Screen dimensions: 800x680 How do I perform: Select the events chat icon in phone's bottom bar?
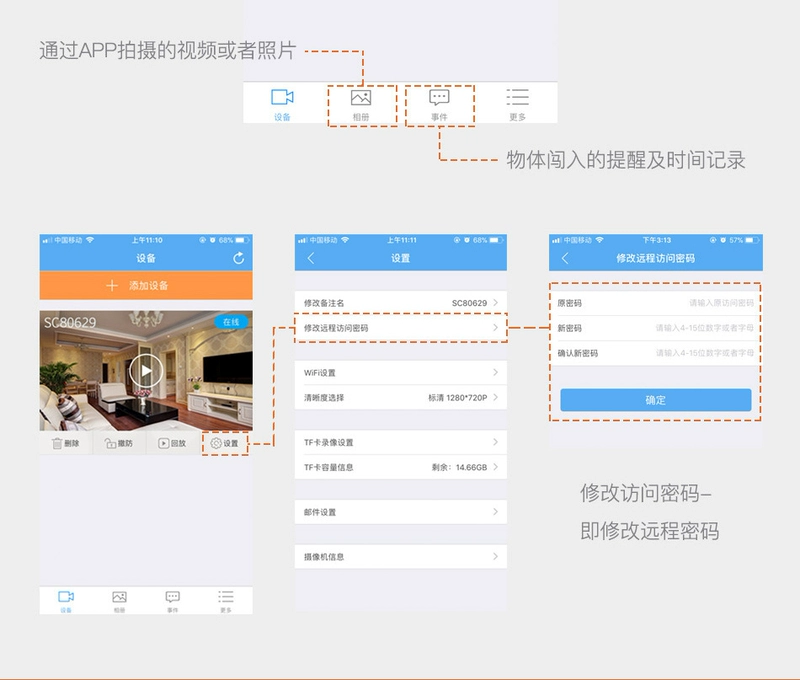pos(172,596)
